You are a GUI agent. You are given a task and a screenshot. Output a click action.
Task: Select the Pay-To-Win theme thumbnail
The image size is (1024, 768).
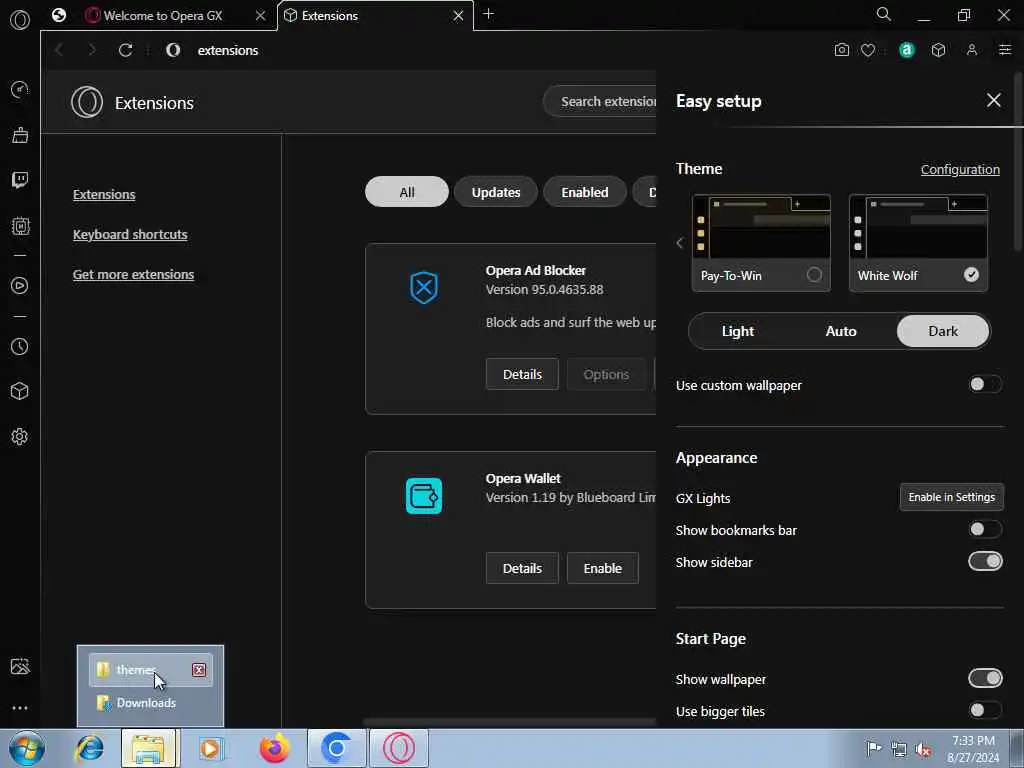pos(761,227)
